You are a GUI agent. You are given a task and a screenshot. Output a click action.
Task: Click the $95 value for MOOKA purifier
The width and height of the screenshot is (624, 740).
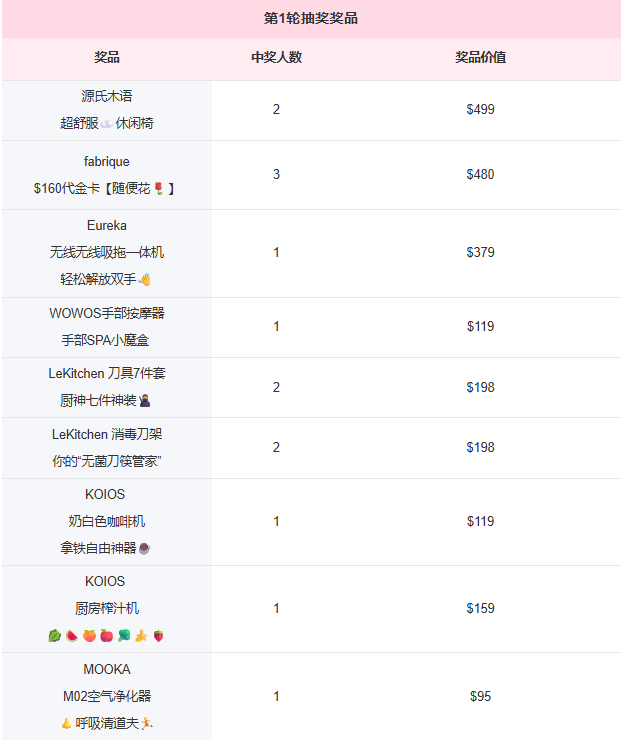click(x=481, y=696)
